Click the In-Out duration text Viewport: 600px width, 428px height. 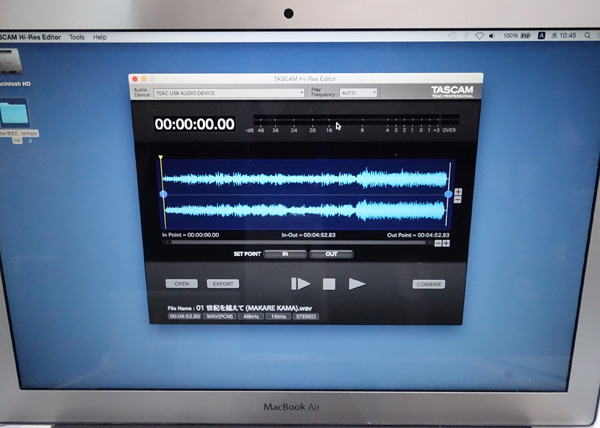(x=308, y=235)
